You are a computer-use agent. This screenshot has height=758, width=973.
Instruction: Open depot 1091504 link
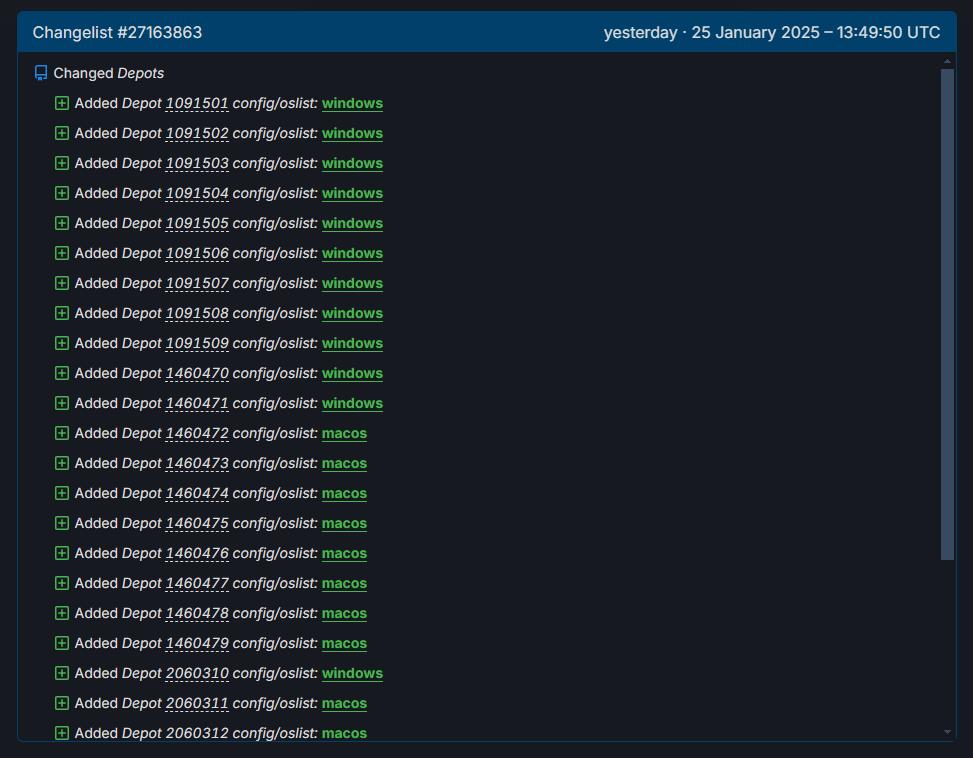pyautogui.click(x=197, y=194)
